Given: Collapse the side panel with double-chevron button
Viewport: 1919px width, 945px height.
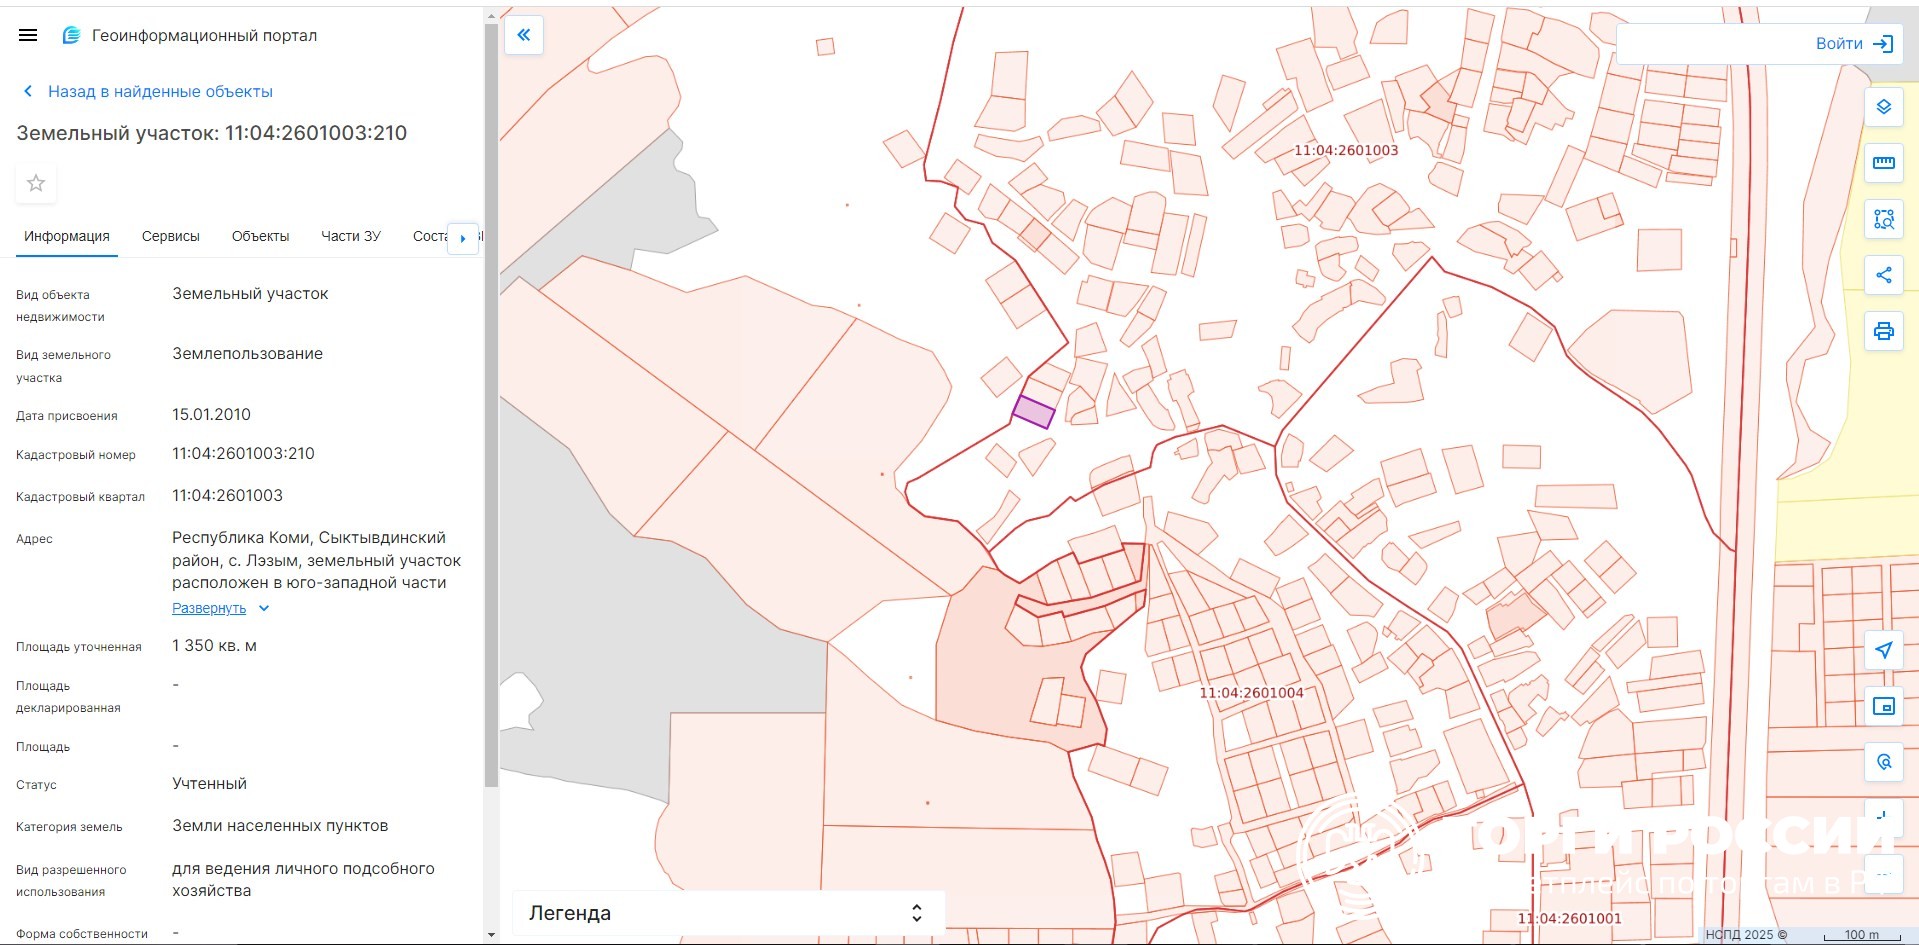Looking at the screenshot, I should (x=524, y=35).
